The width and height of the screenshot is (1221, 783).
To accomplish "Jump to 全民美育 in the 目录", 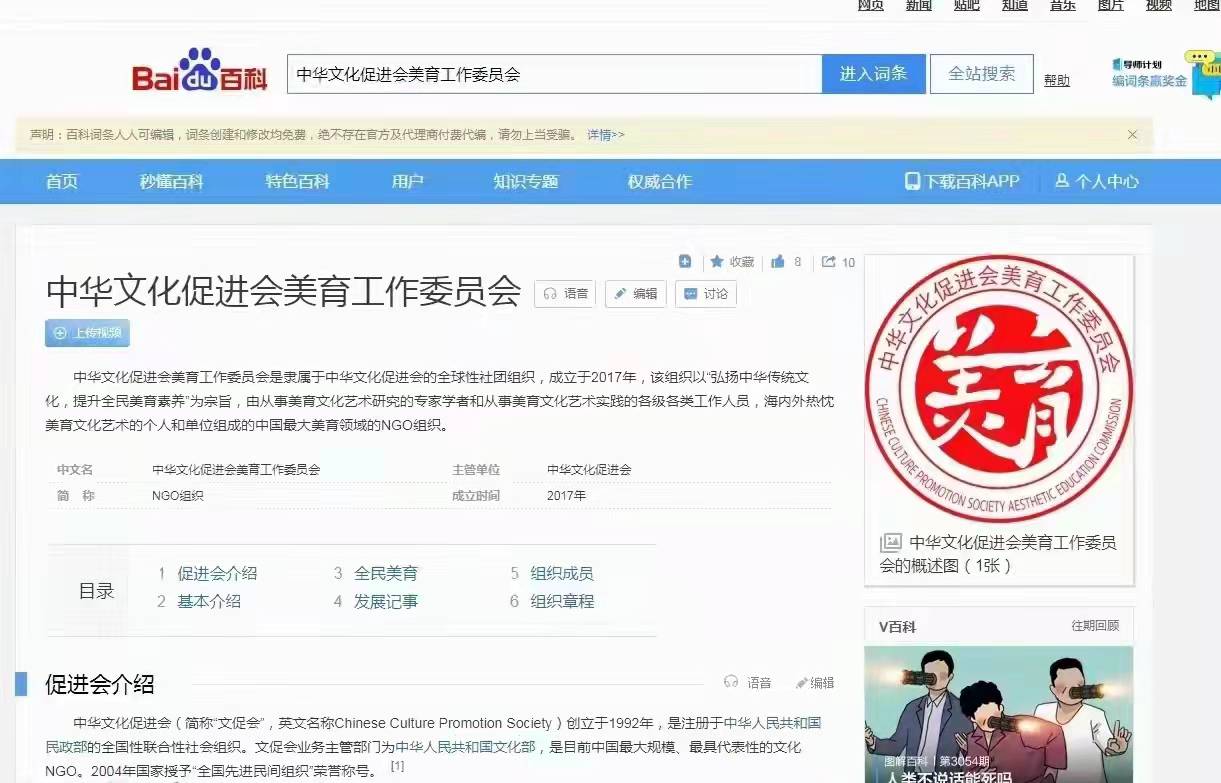I will coord(386,573).
